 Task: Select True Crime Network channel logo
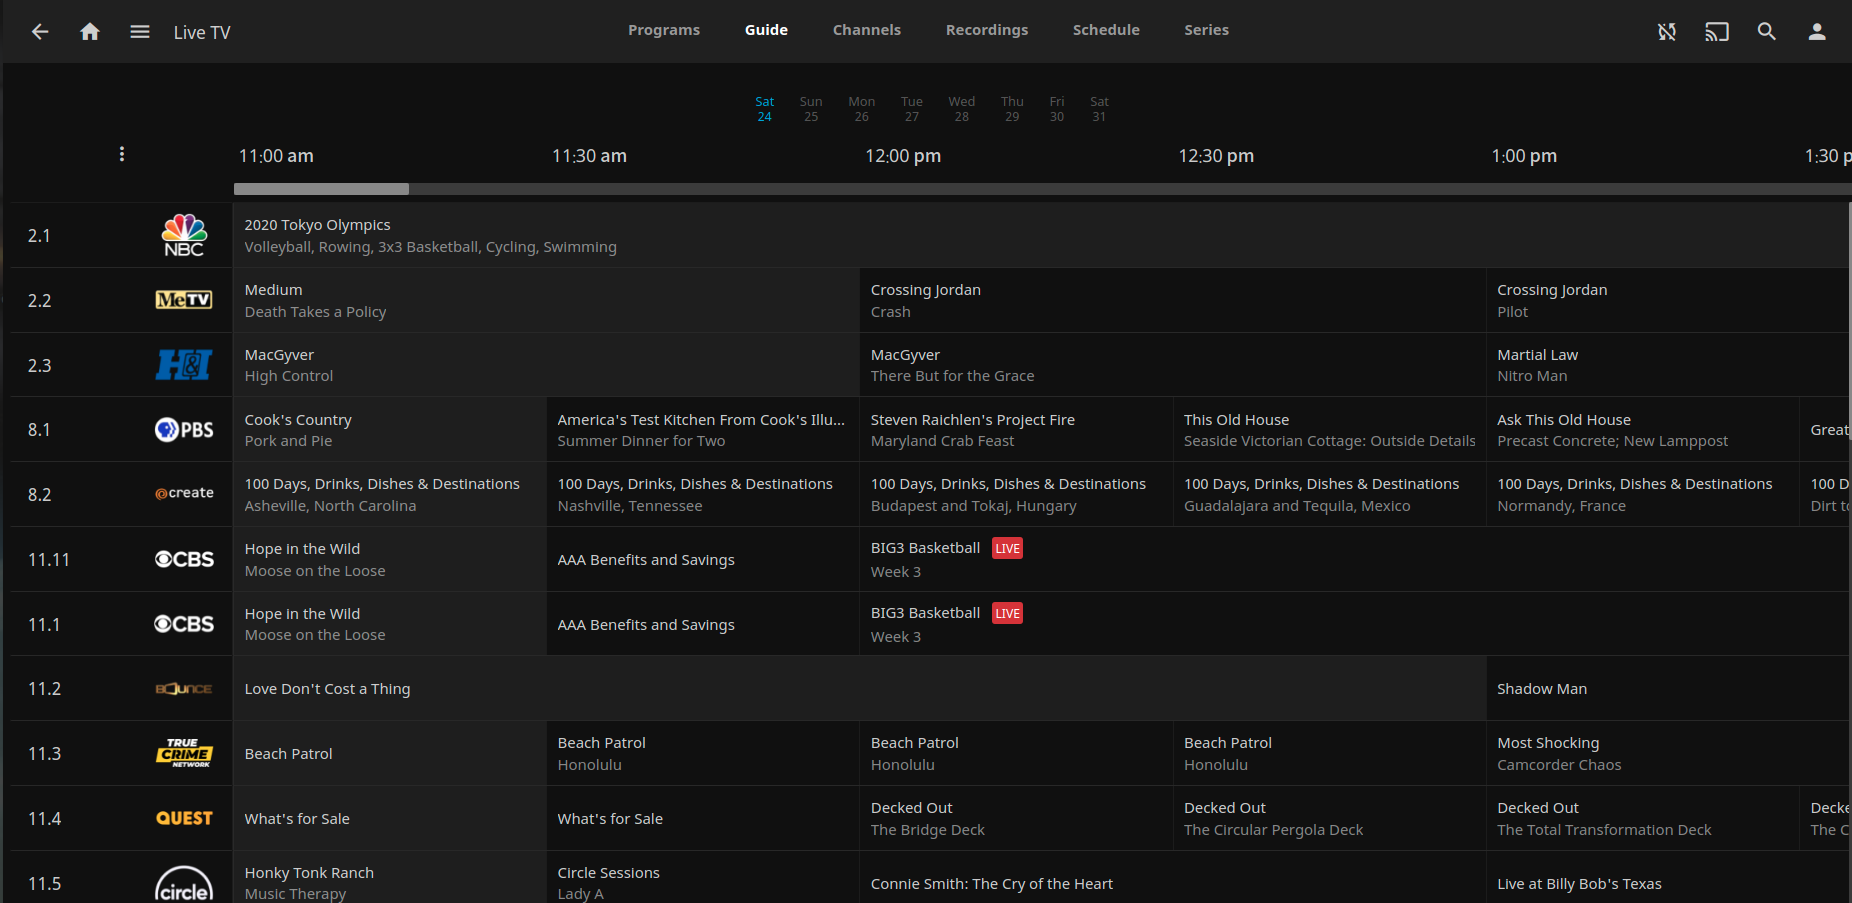184,753
